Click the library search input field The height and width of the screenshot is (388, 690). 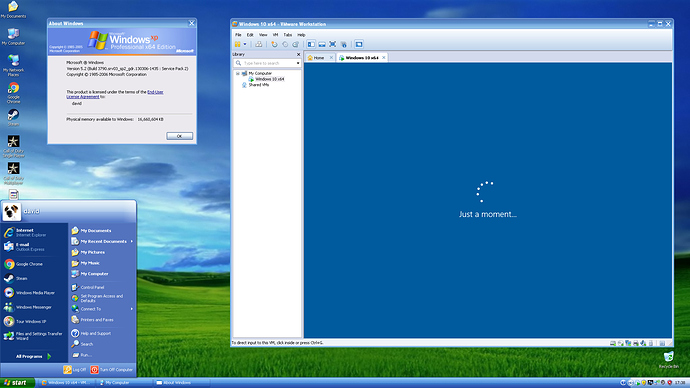point(267,63)
